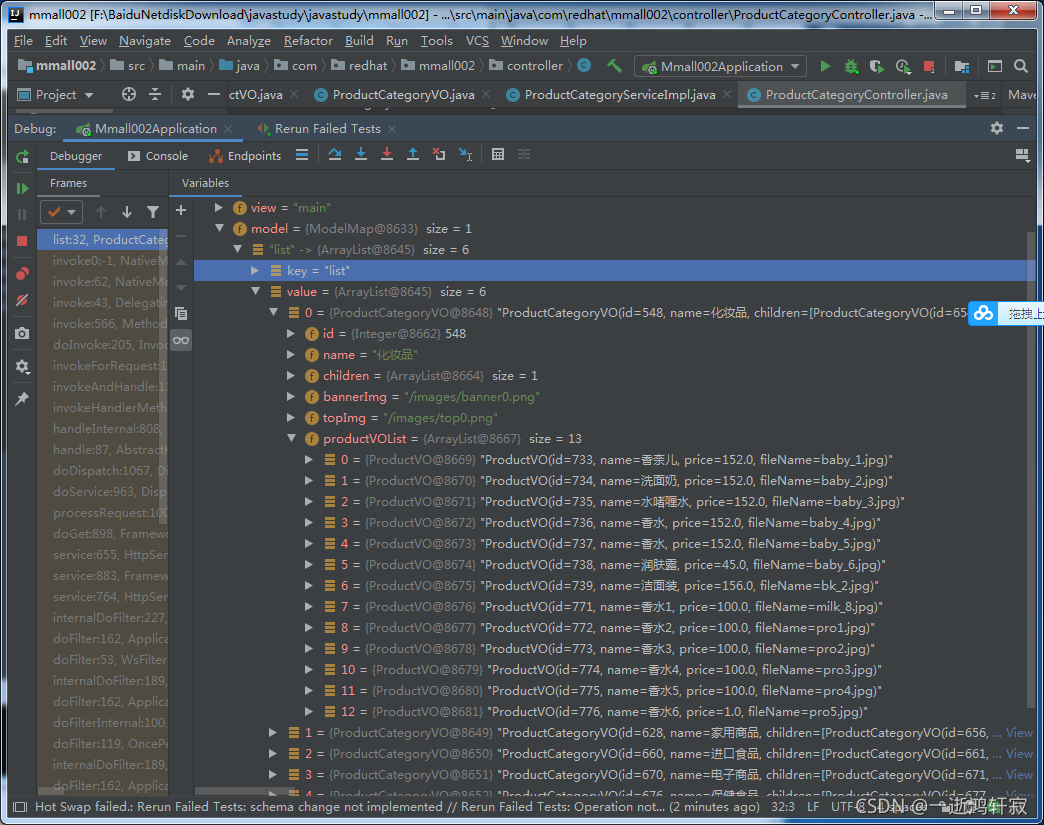Collapse value ArrayList@8645 node

tap(255, 291)
